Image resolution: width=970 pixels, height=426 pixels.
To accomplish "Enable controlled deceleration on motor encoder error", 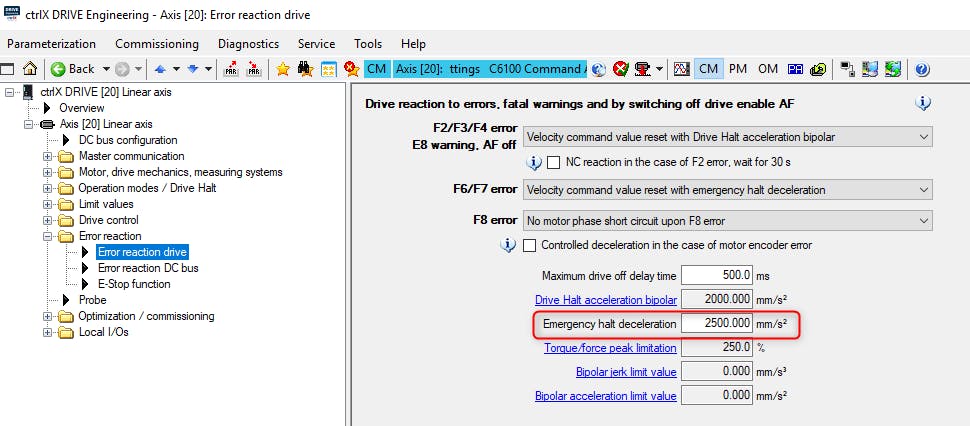I will pos(530,245).
